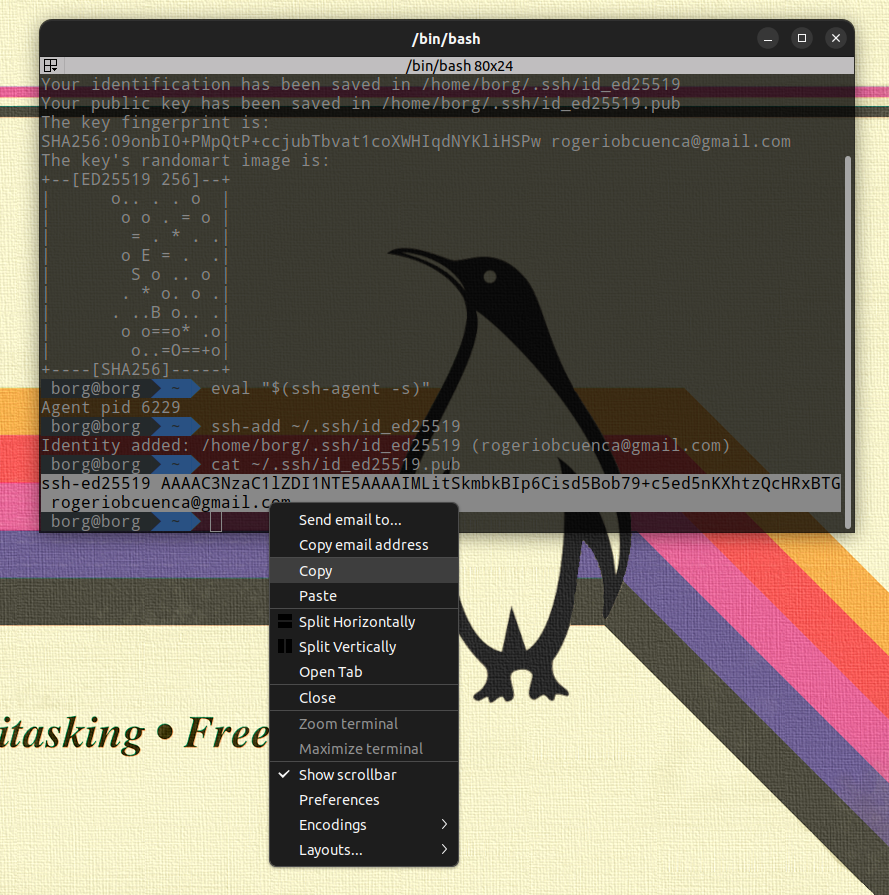Click the Split Horizontally icon in the menu
The height and width of the screenshot is (895, 889).
285,622
